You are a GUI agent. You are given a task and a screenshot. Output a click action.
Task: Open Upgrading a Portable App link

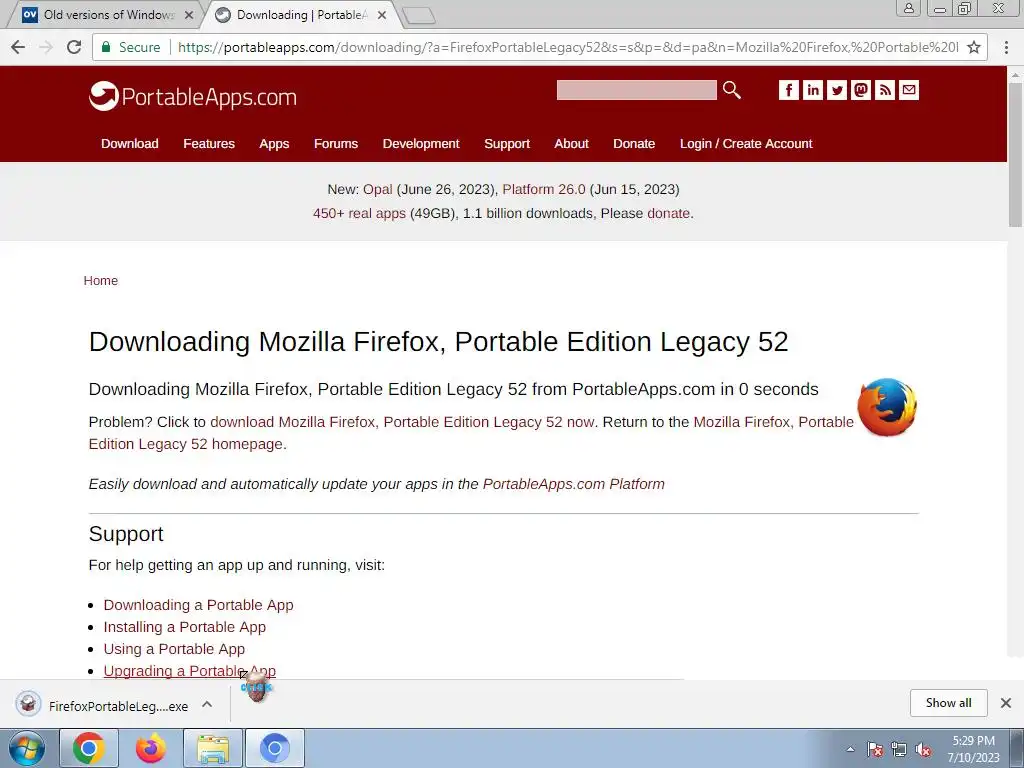[189, 671]
